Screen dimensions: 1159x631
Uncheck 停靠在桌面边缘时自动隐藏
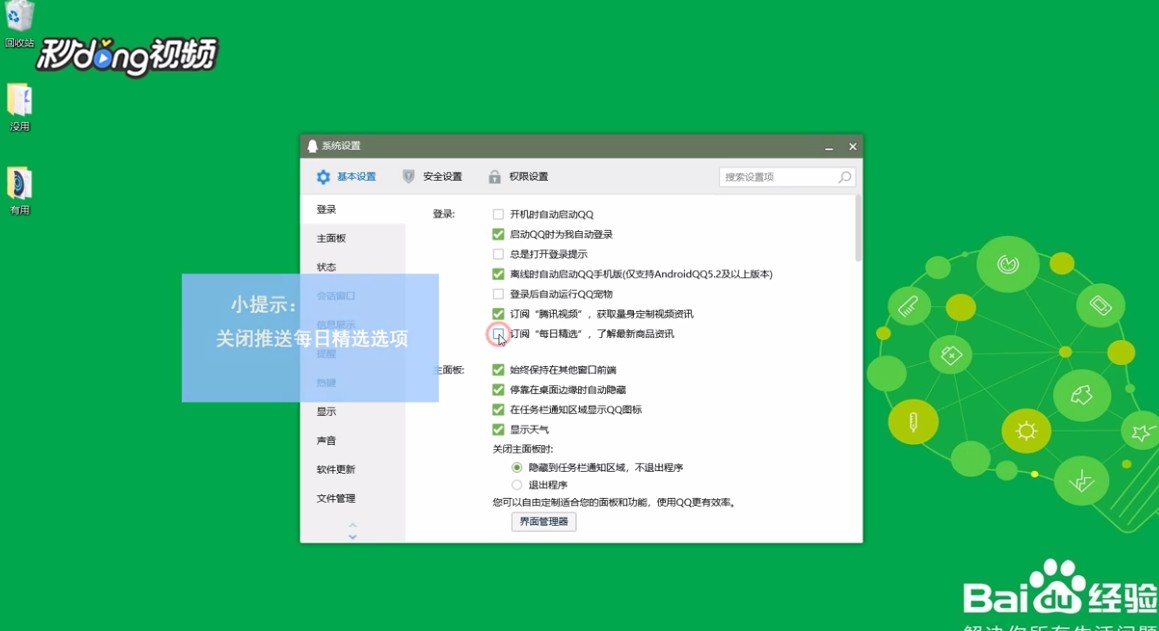pos(498,389)
